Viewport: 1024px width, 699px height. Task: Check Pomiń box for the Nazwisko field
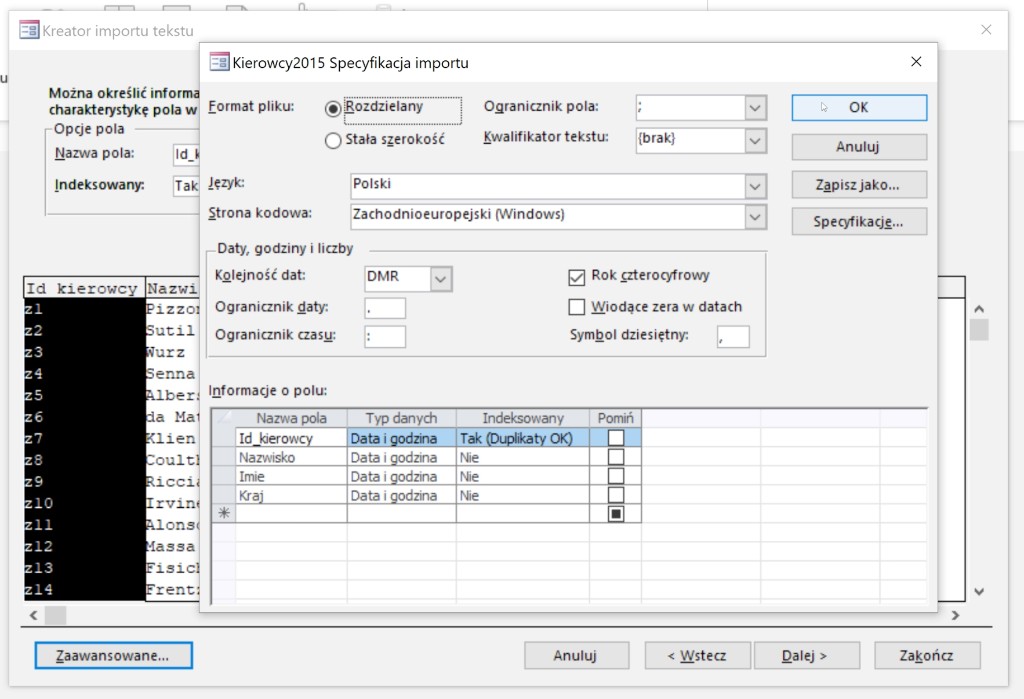point(616,457)
